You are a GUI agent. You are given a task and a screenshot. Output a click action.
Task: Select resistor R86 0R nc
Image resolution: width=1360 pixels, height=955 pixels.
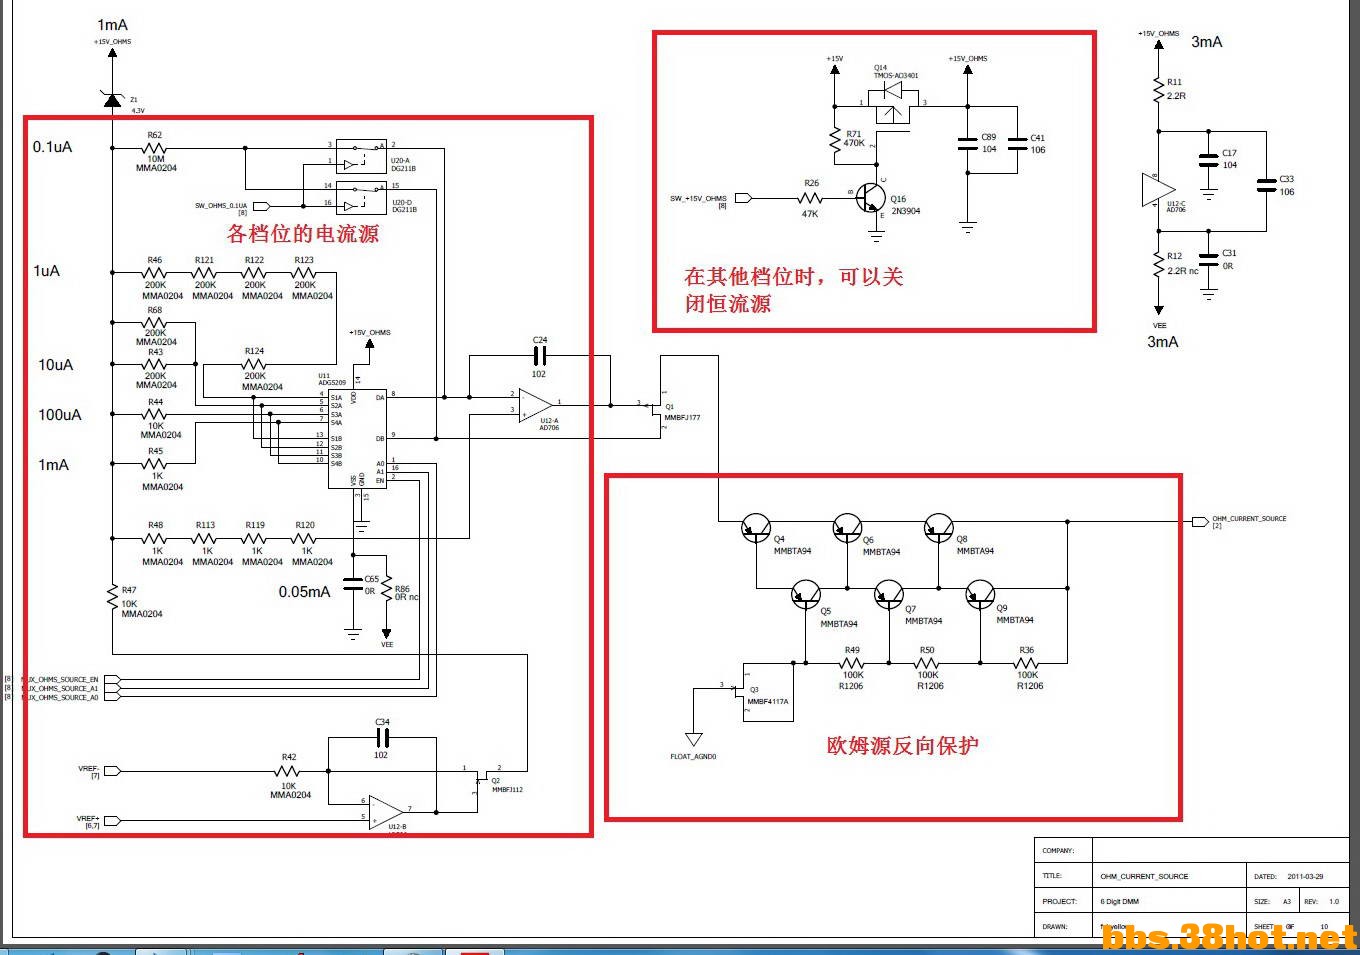point(387,590)
